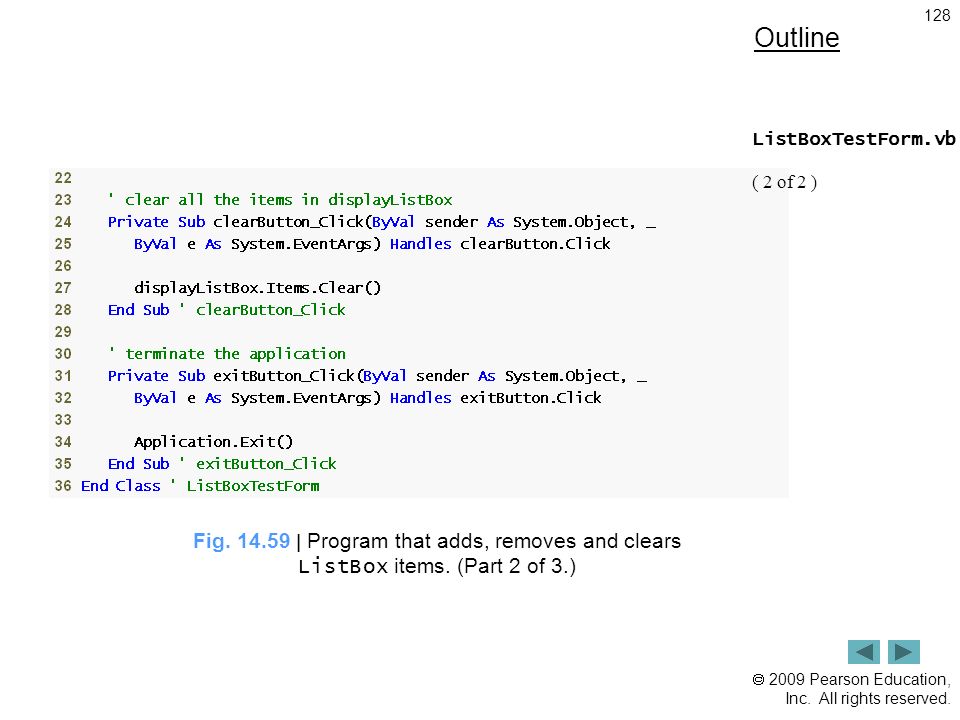
Task: Click "End Sub ' exitButton_Click" on line 35
Action: [222, 463]
